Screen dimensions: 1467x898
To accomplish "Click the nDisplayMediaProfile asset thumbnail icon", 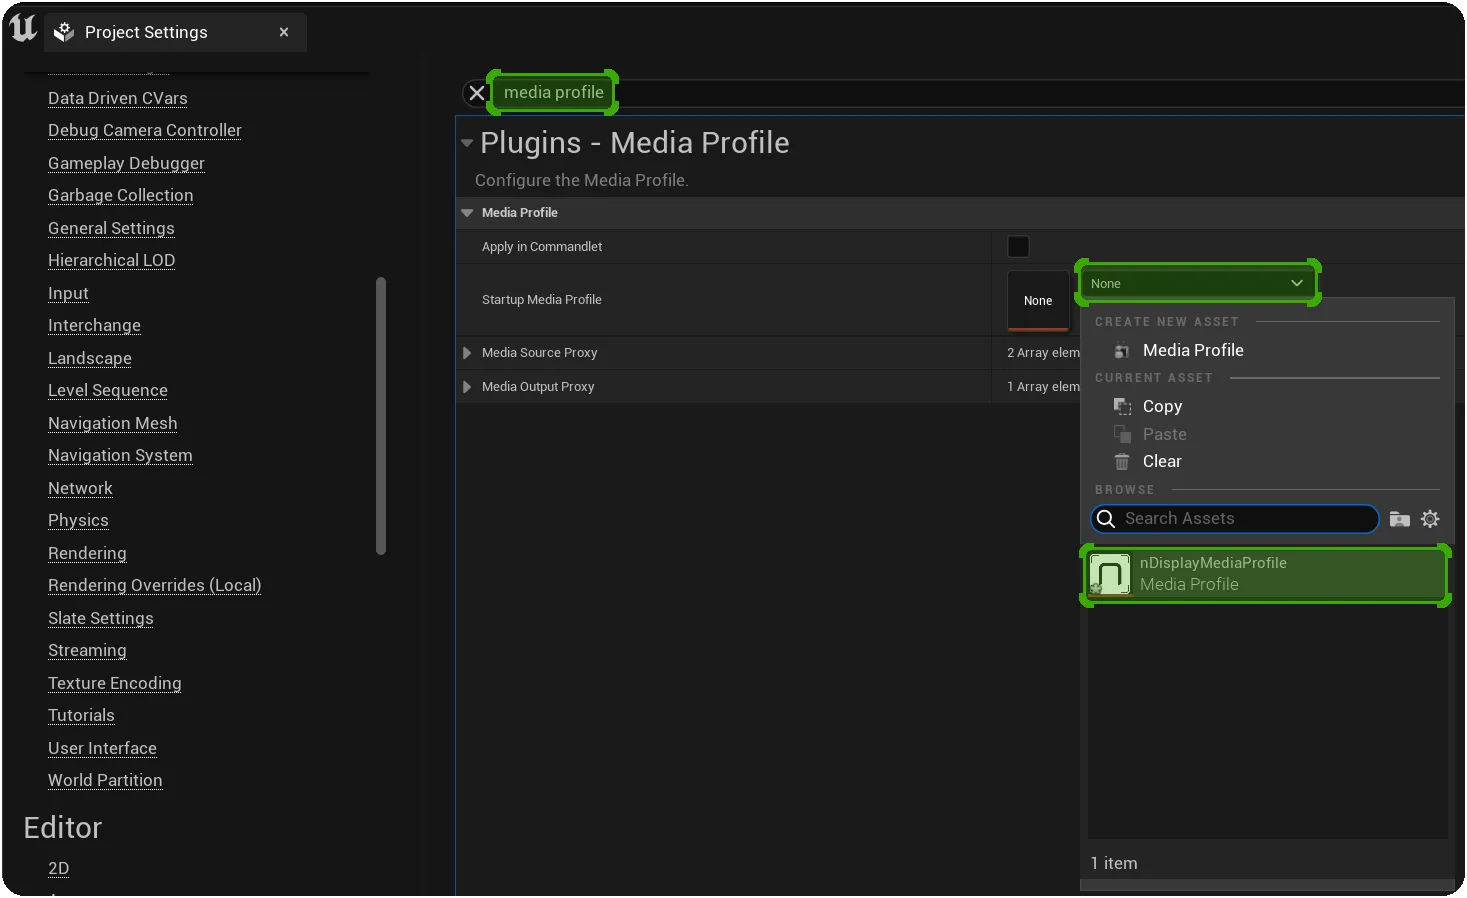I will (x=1110, y=574).
